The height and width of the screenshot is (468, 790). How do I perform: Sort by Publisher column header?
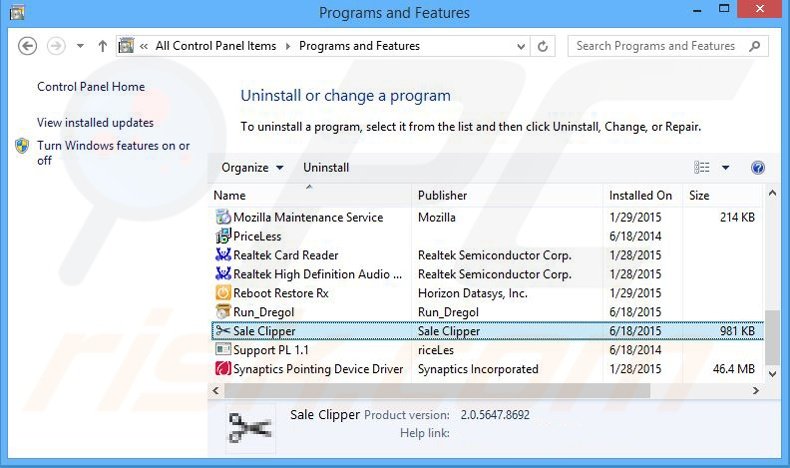click(507, 195)
